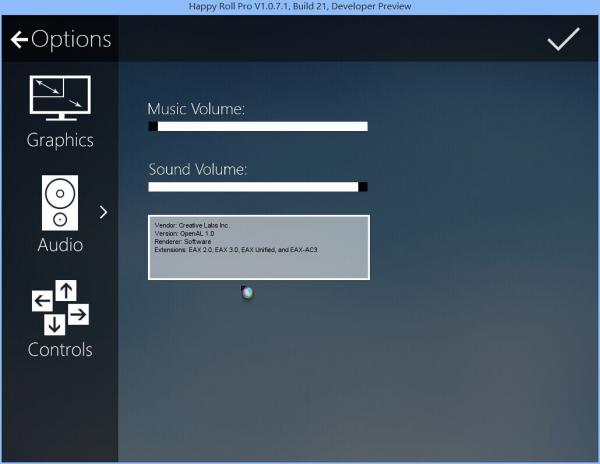Open Graphics settings via the monitor icon
This screenshot has width=600, height=464.
(x=59, y=100)
